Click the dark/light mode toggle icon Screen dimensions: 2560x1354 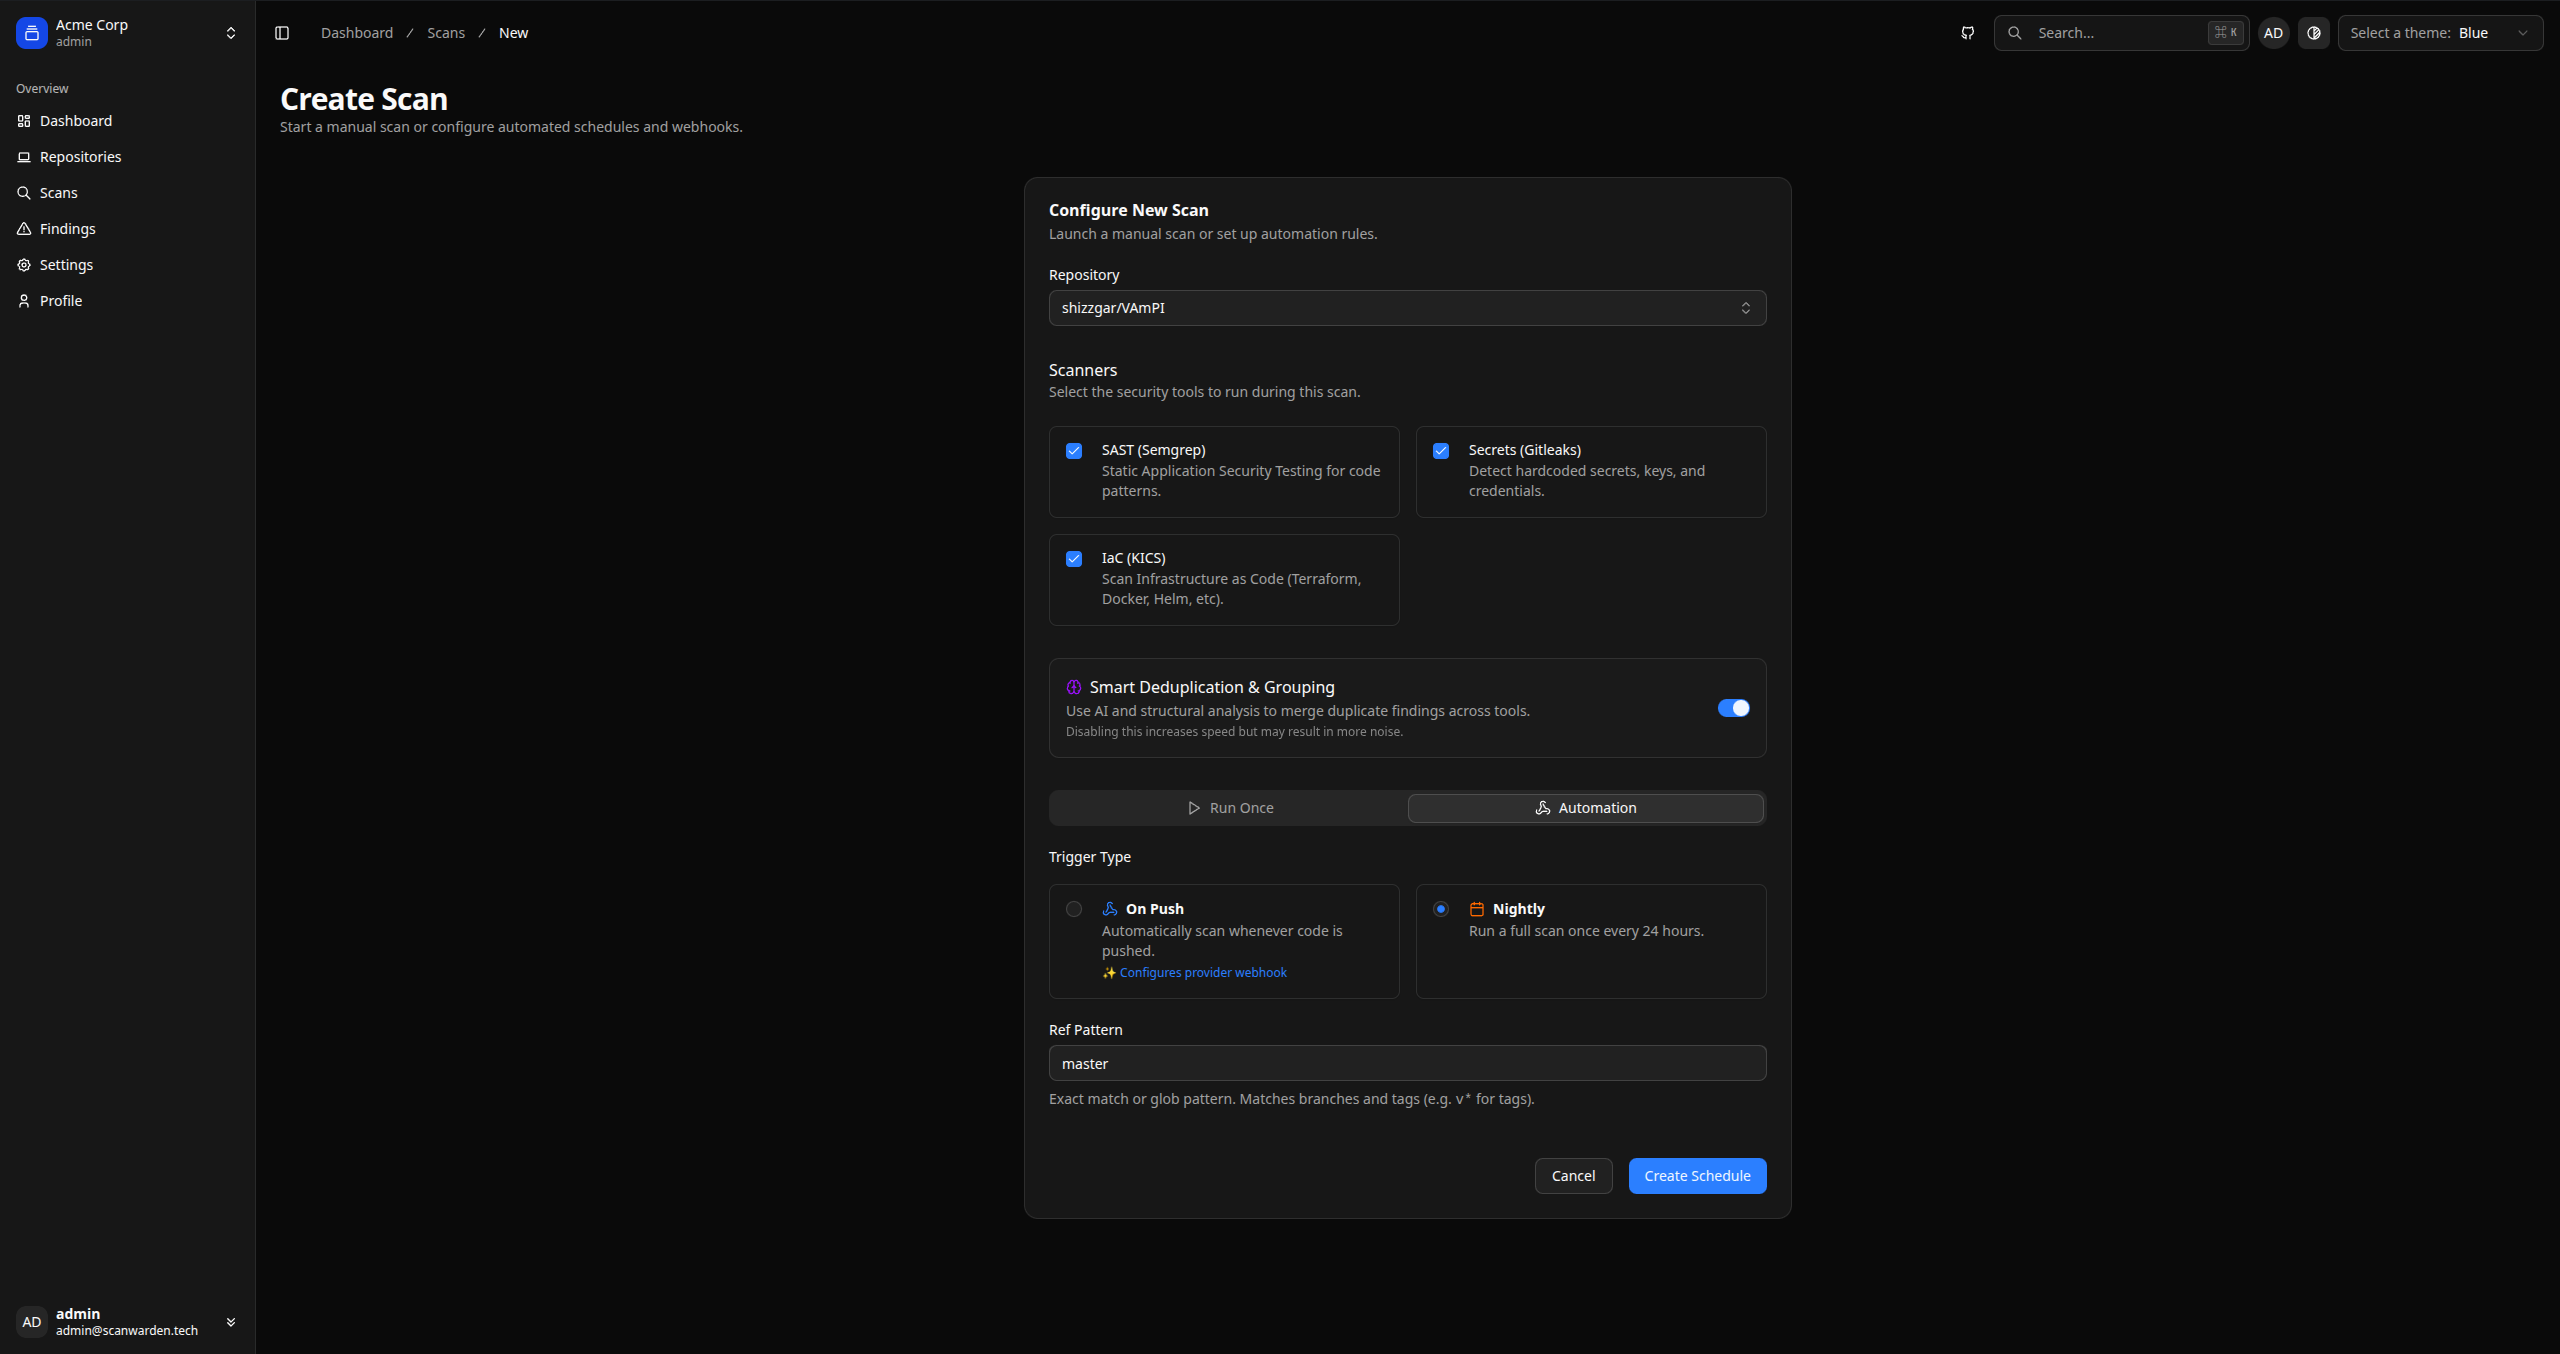tap(2313, 33)
